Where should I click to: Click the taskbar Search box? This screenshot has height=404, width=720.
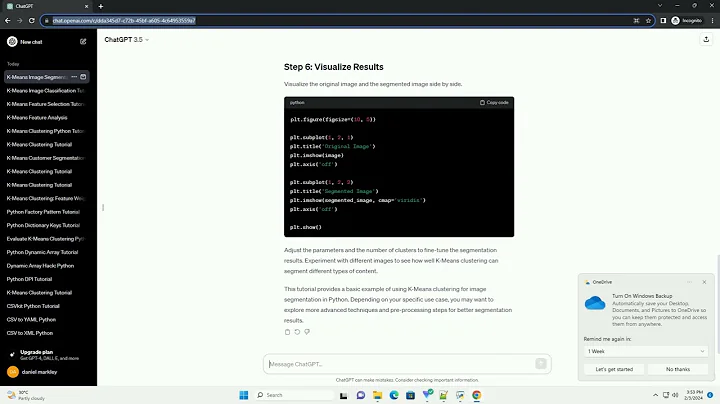point(294,395)
